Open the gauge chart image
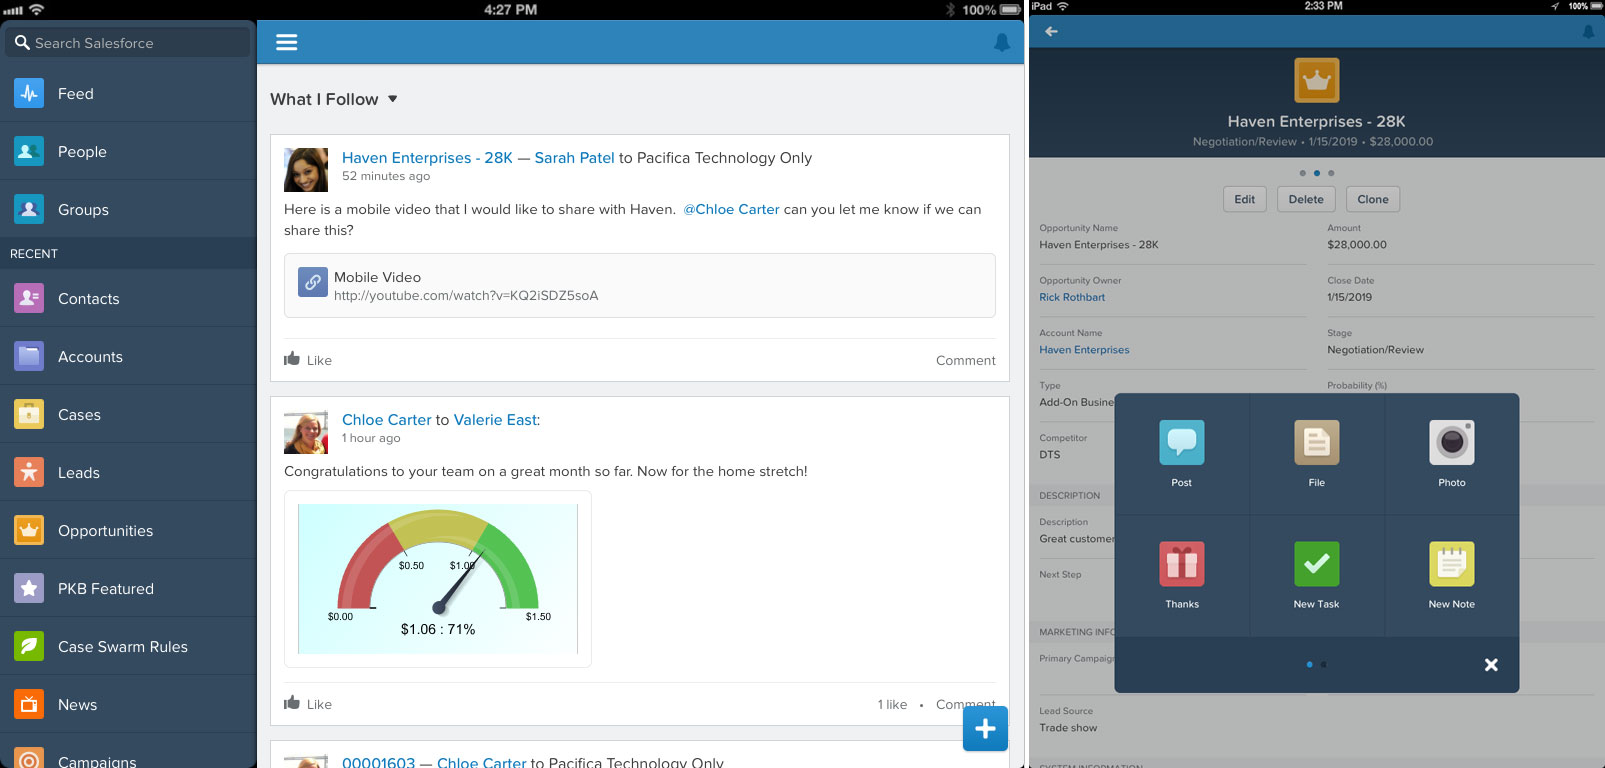The image size is (1605, 768). 438,579
